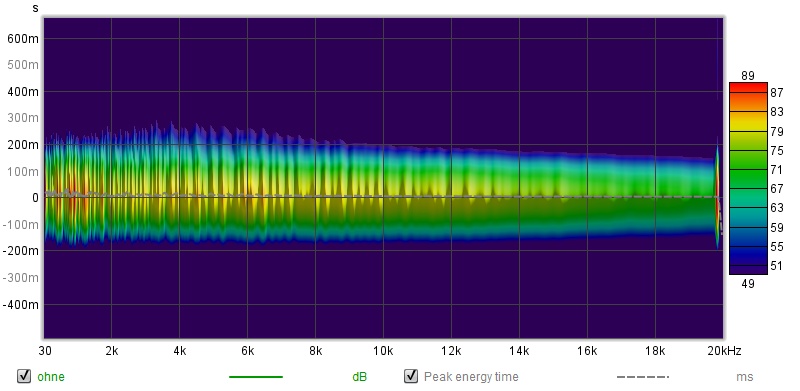Select the ohne measurement label
This screenshot has height=391, width=800.
click(51, 377)
